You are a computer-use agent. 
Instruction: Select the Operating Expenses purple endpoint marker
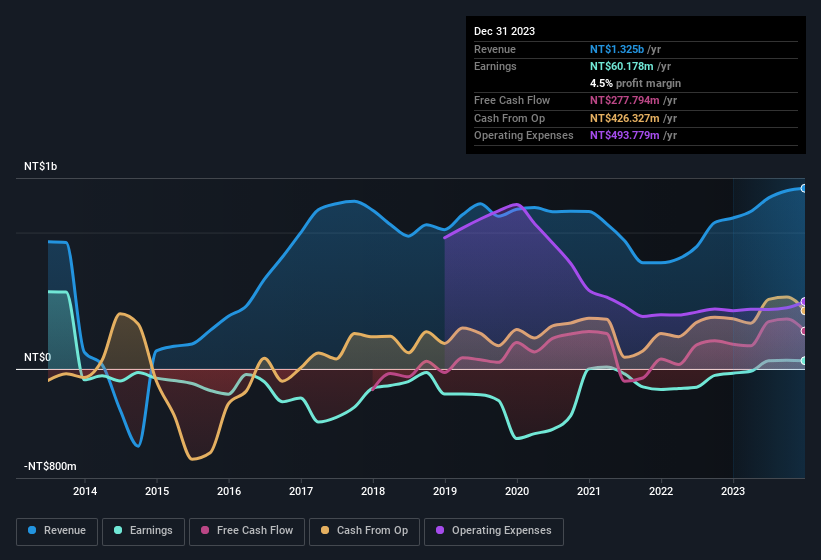[804, 301]
